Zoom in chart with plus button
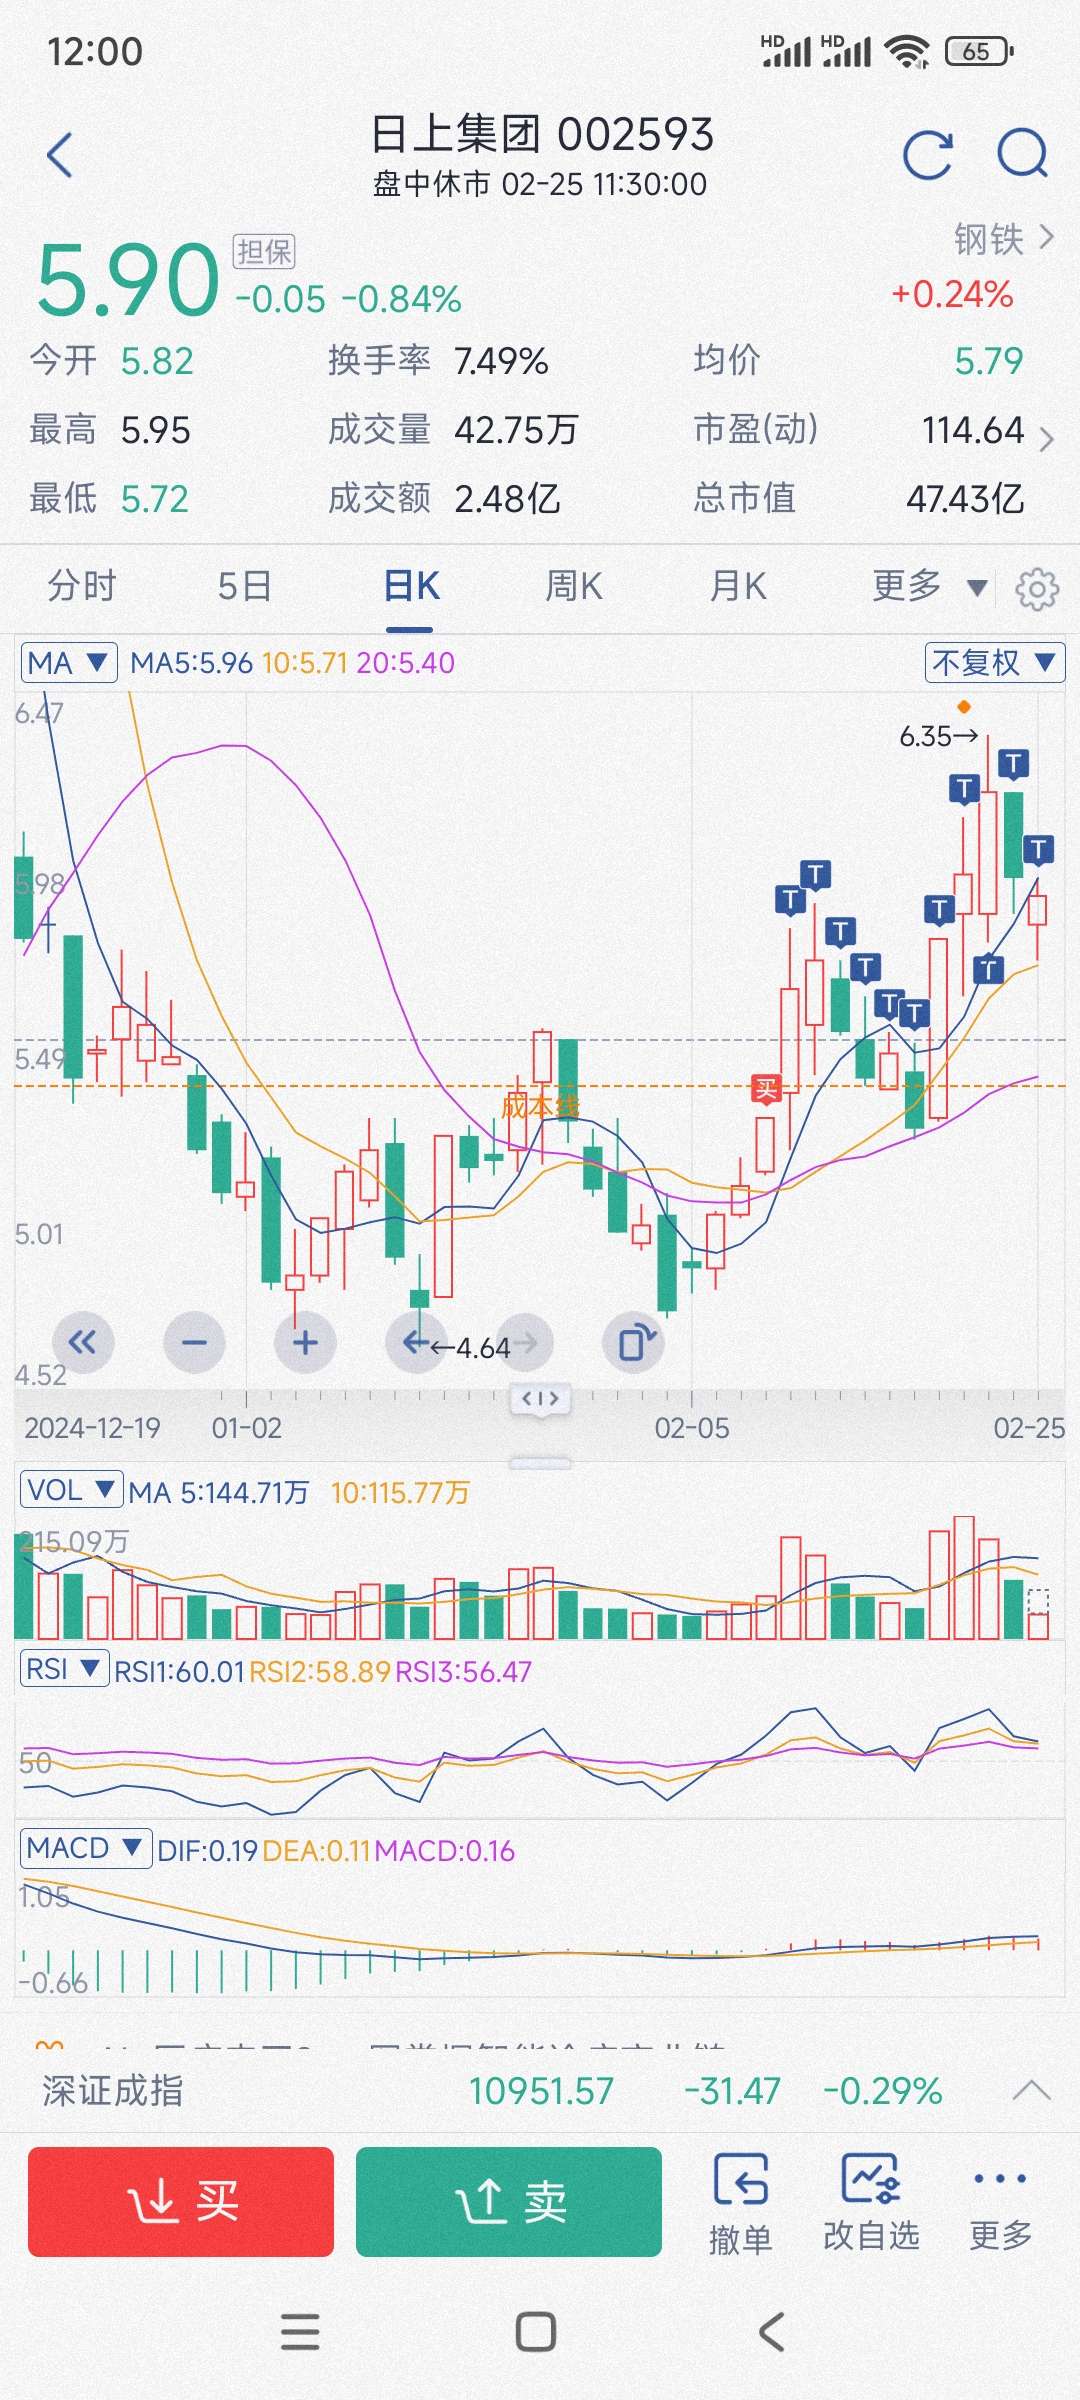Viewport: 1080px width, 2400px height. [305, 1342]
